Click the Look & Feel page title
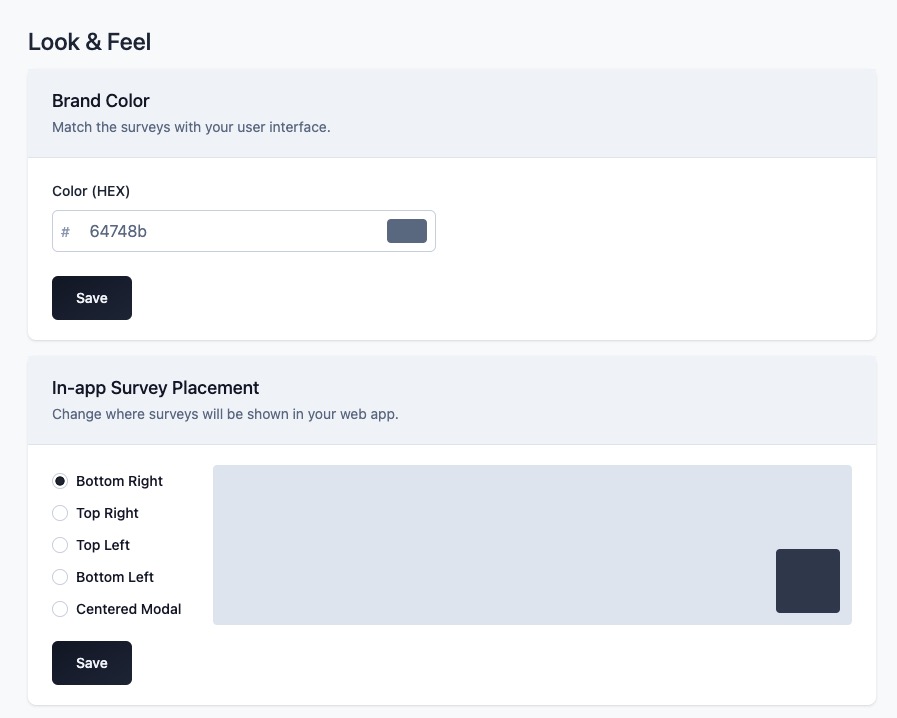Screen dimensions: 897x718 pyautogui.click(x=89, y=42)
